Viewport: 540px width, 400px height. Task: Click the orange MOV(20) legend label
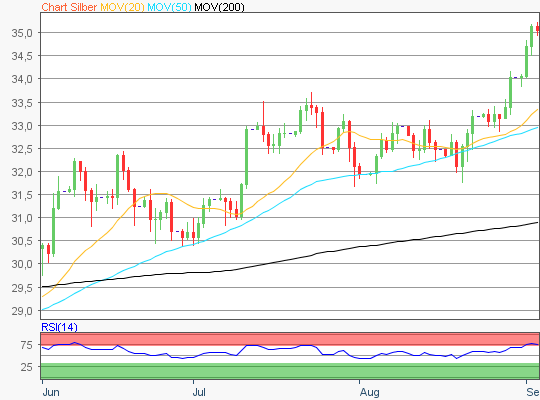[122, 7]
